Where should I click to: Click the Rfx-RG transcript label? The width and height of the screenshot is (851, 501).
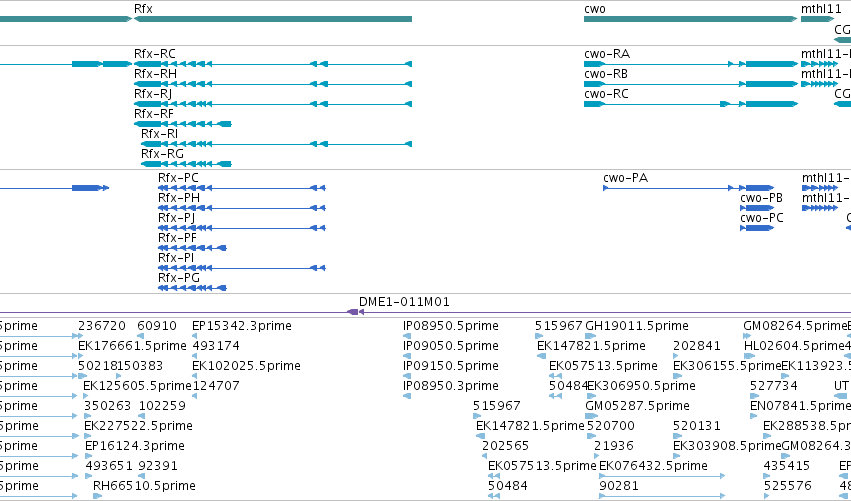(x=162, y=154)
